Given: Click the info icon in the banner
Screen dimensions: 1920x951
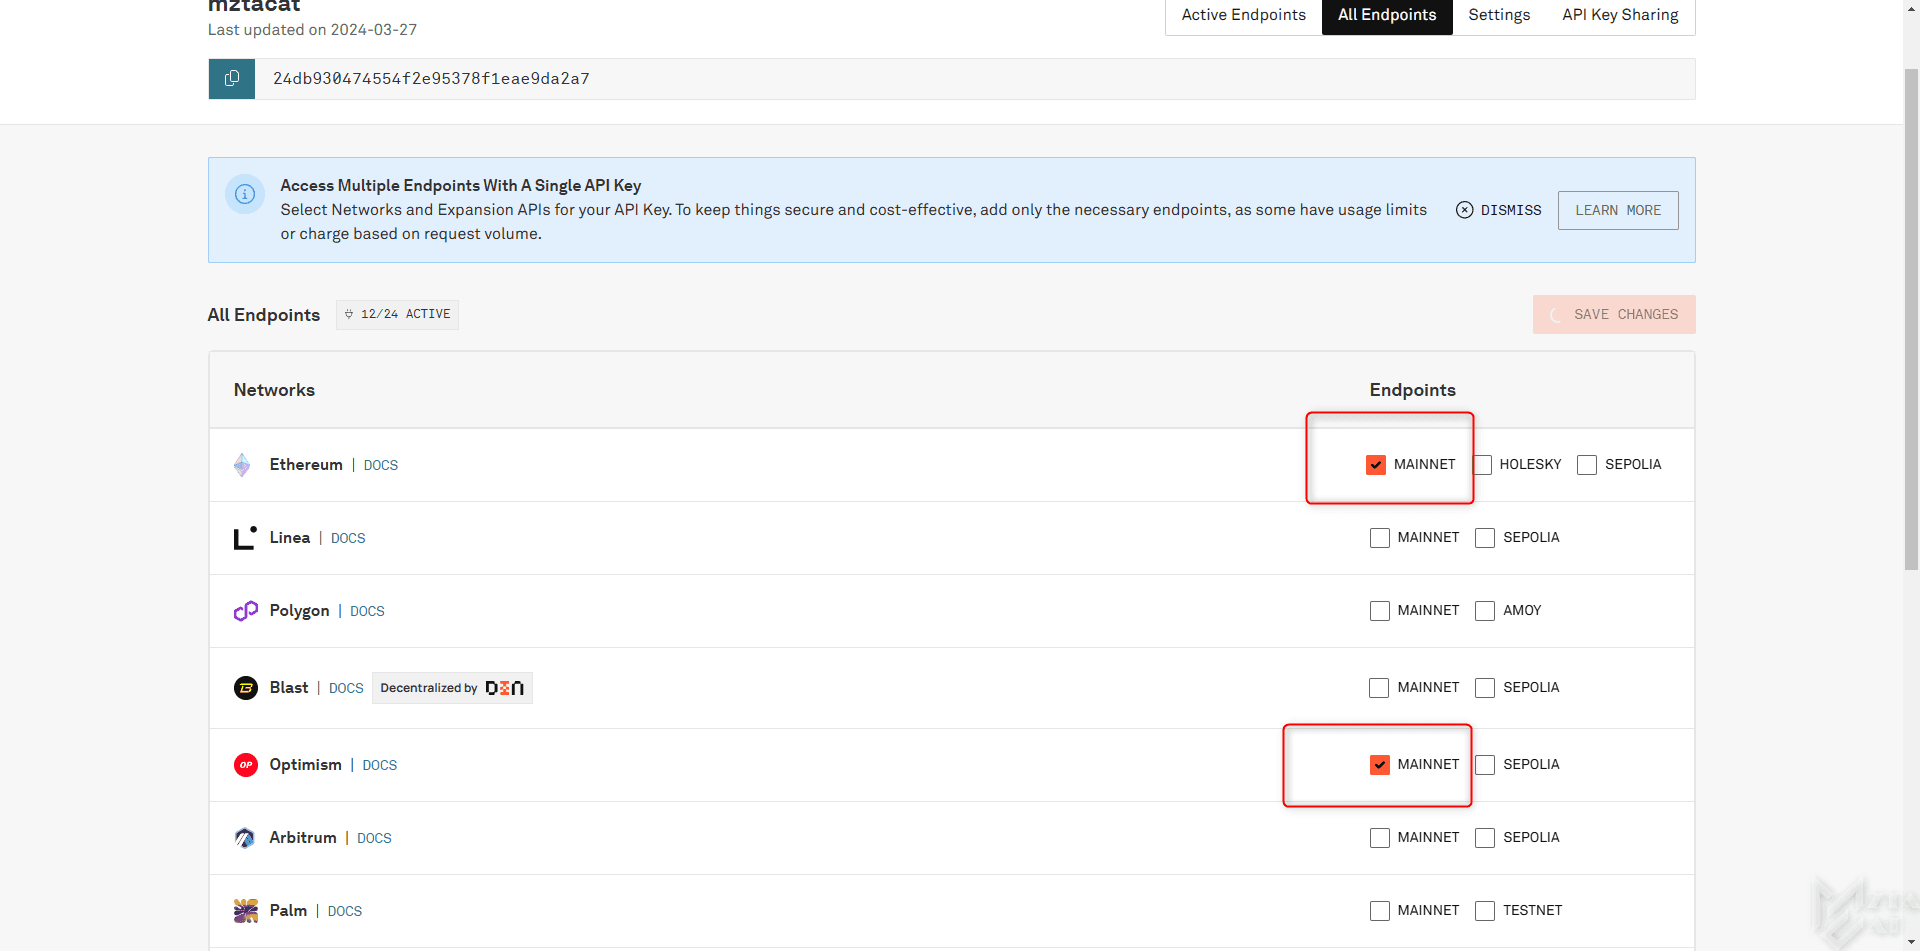Looking at the screenshot, I should click(x=245, y=194).
